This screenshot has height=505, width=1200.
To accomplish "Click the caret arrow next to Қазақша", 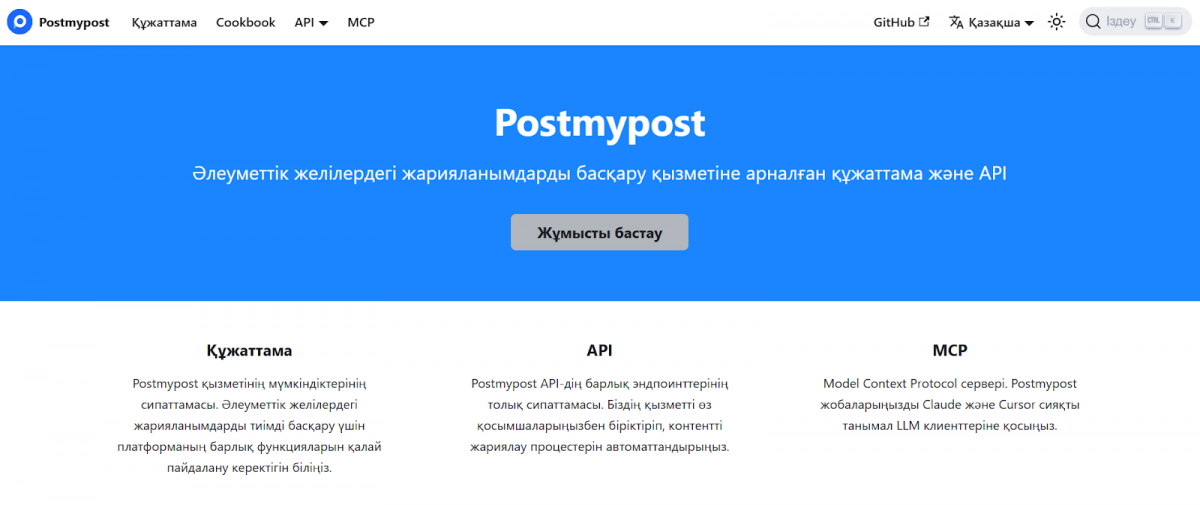I will [x=1029, y=23].
